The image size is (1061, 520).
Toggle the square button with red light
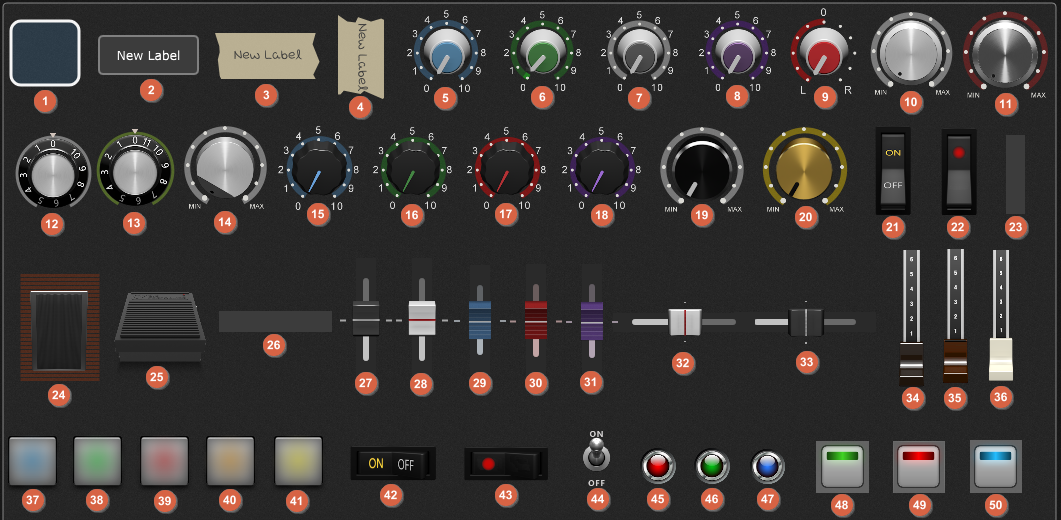(918, 466)
